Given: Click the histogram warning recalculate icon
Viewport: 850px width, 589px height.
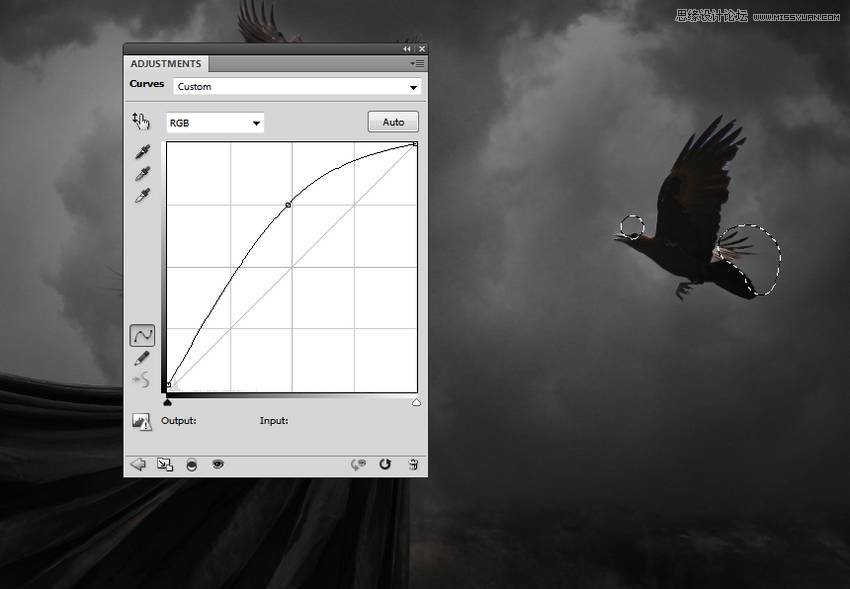Looking at the screenshot, I should pos(141,422).
